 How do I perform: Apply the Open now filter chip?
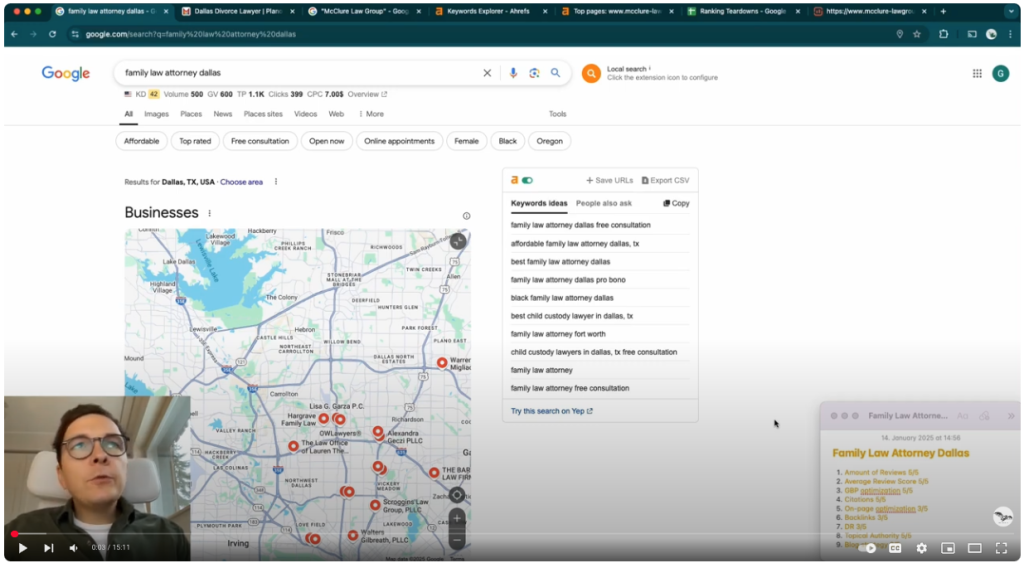point(327,141)
